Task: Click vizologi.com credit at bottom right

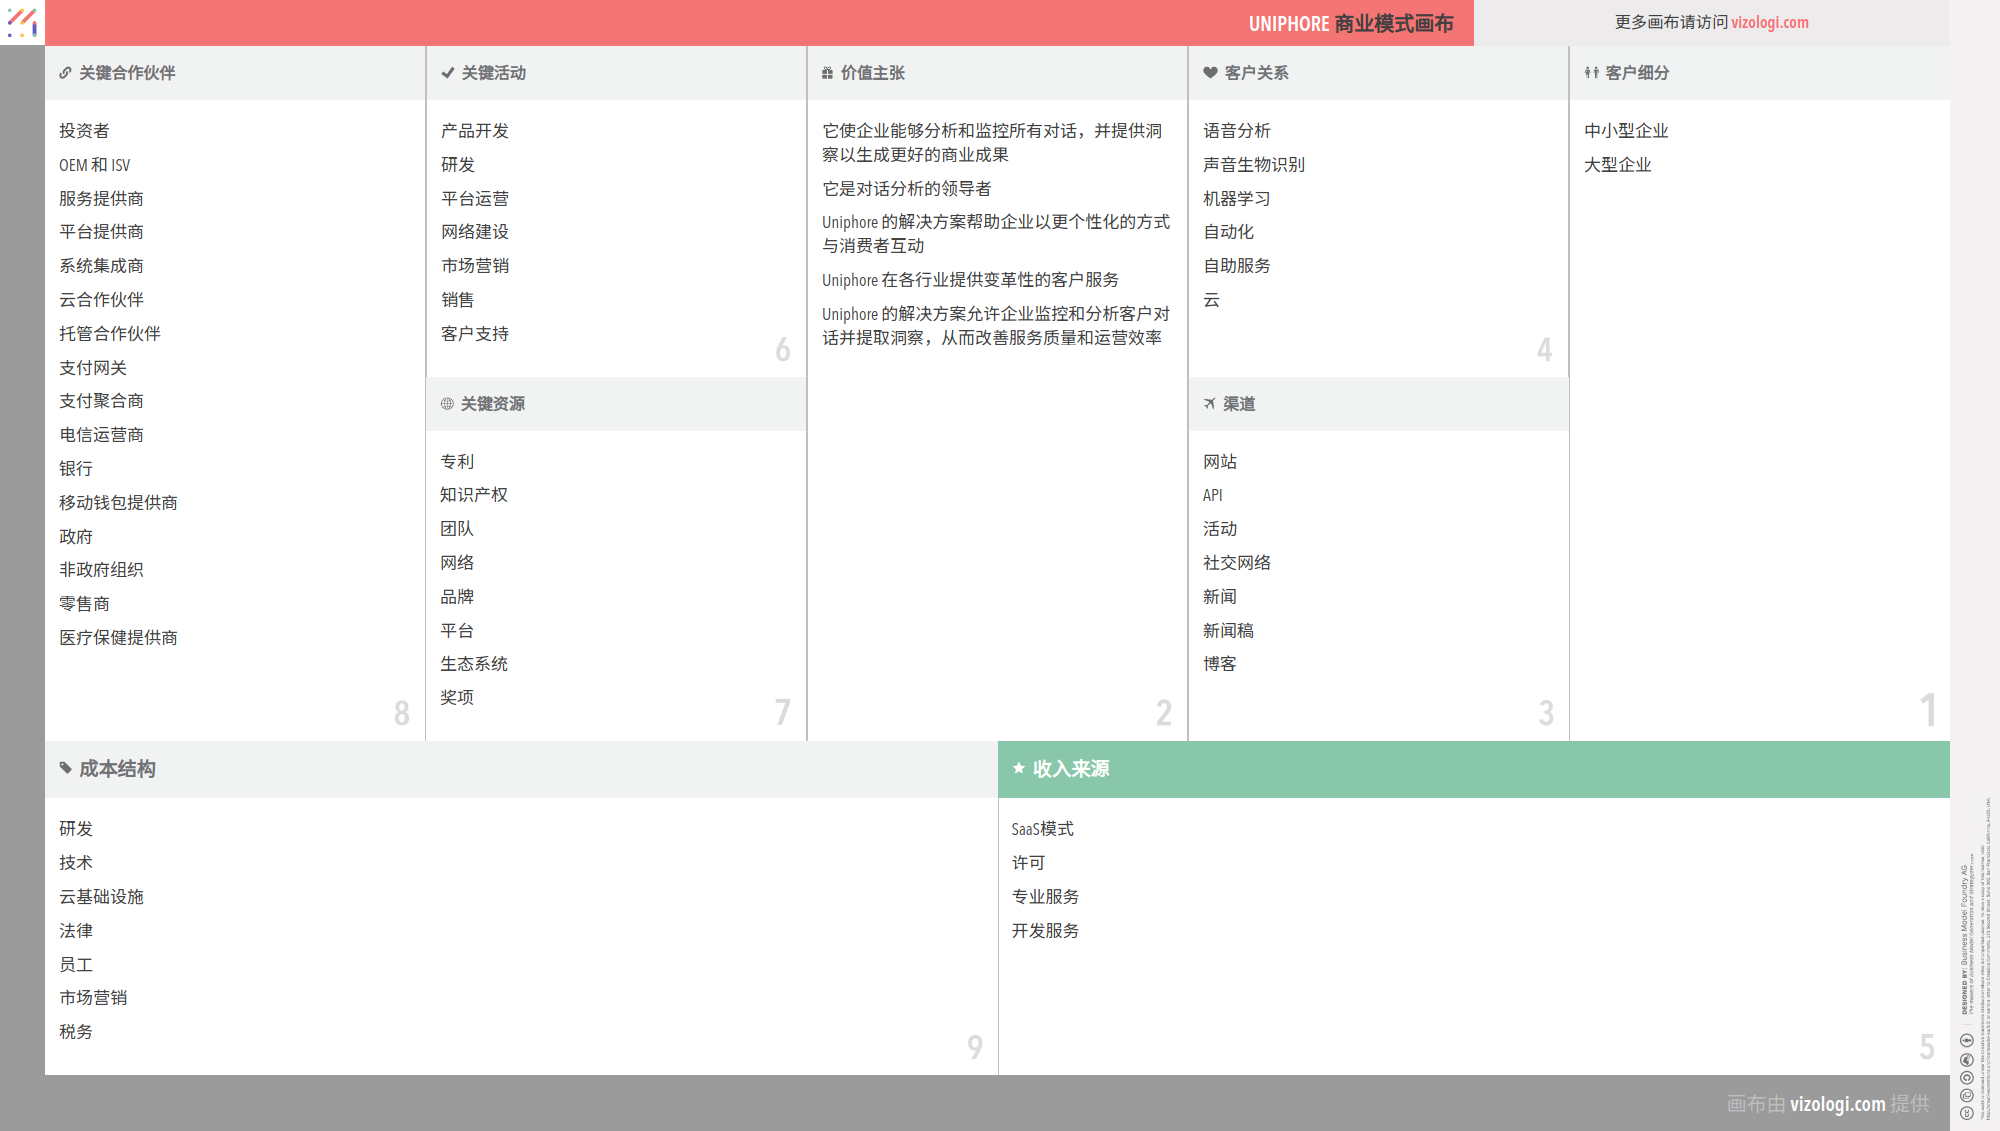Action: pos(1837,1104)
